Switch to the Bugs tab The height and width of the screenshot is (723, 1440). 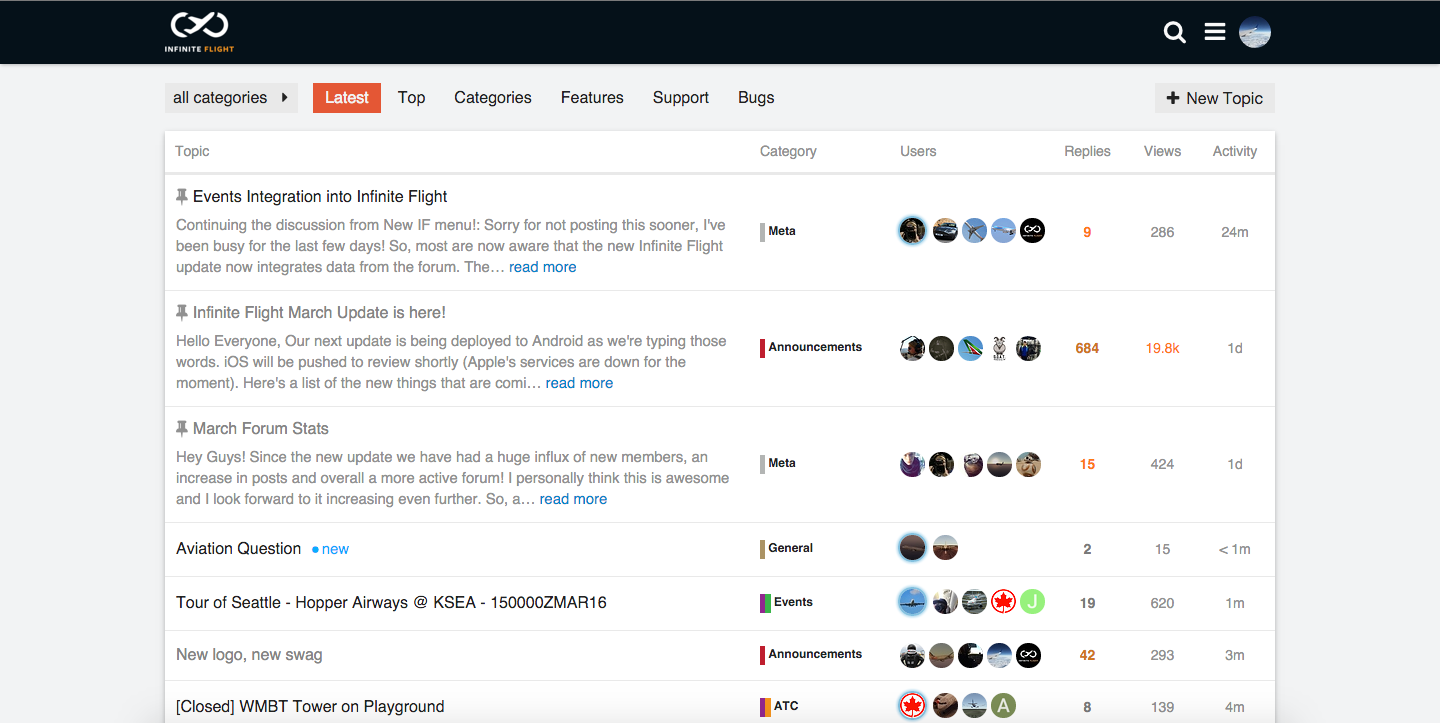(756, 98)
